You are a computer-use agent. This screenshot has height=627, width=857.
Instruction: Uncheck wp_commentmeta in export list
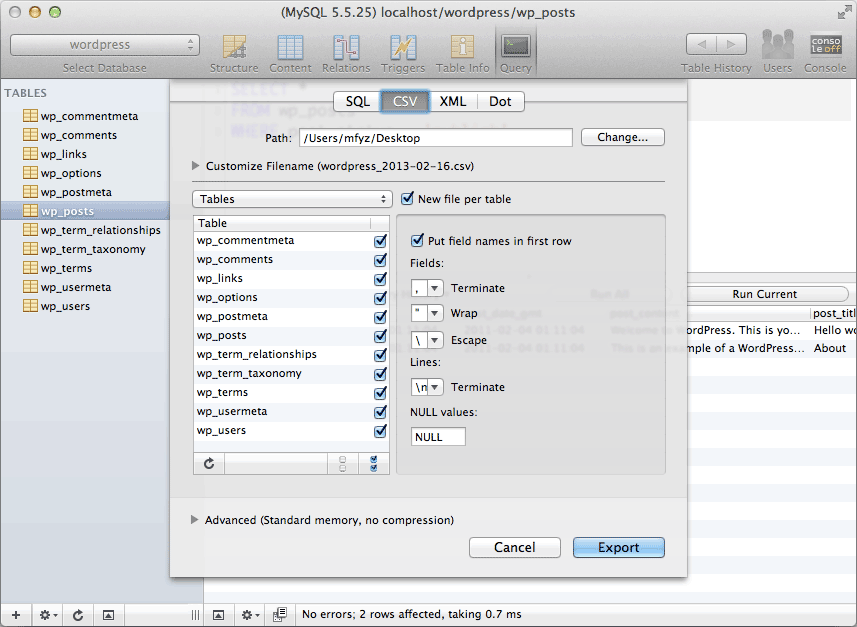point(380,241)
